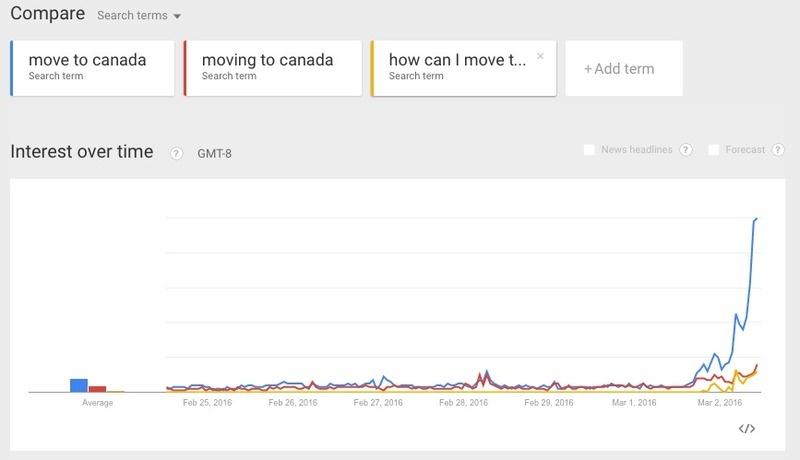Click the Feb 25, 2016 date label

point(208,403)
